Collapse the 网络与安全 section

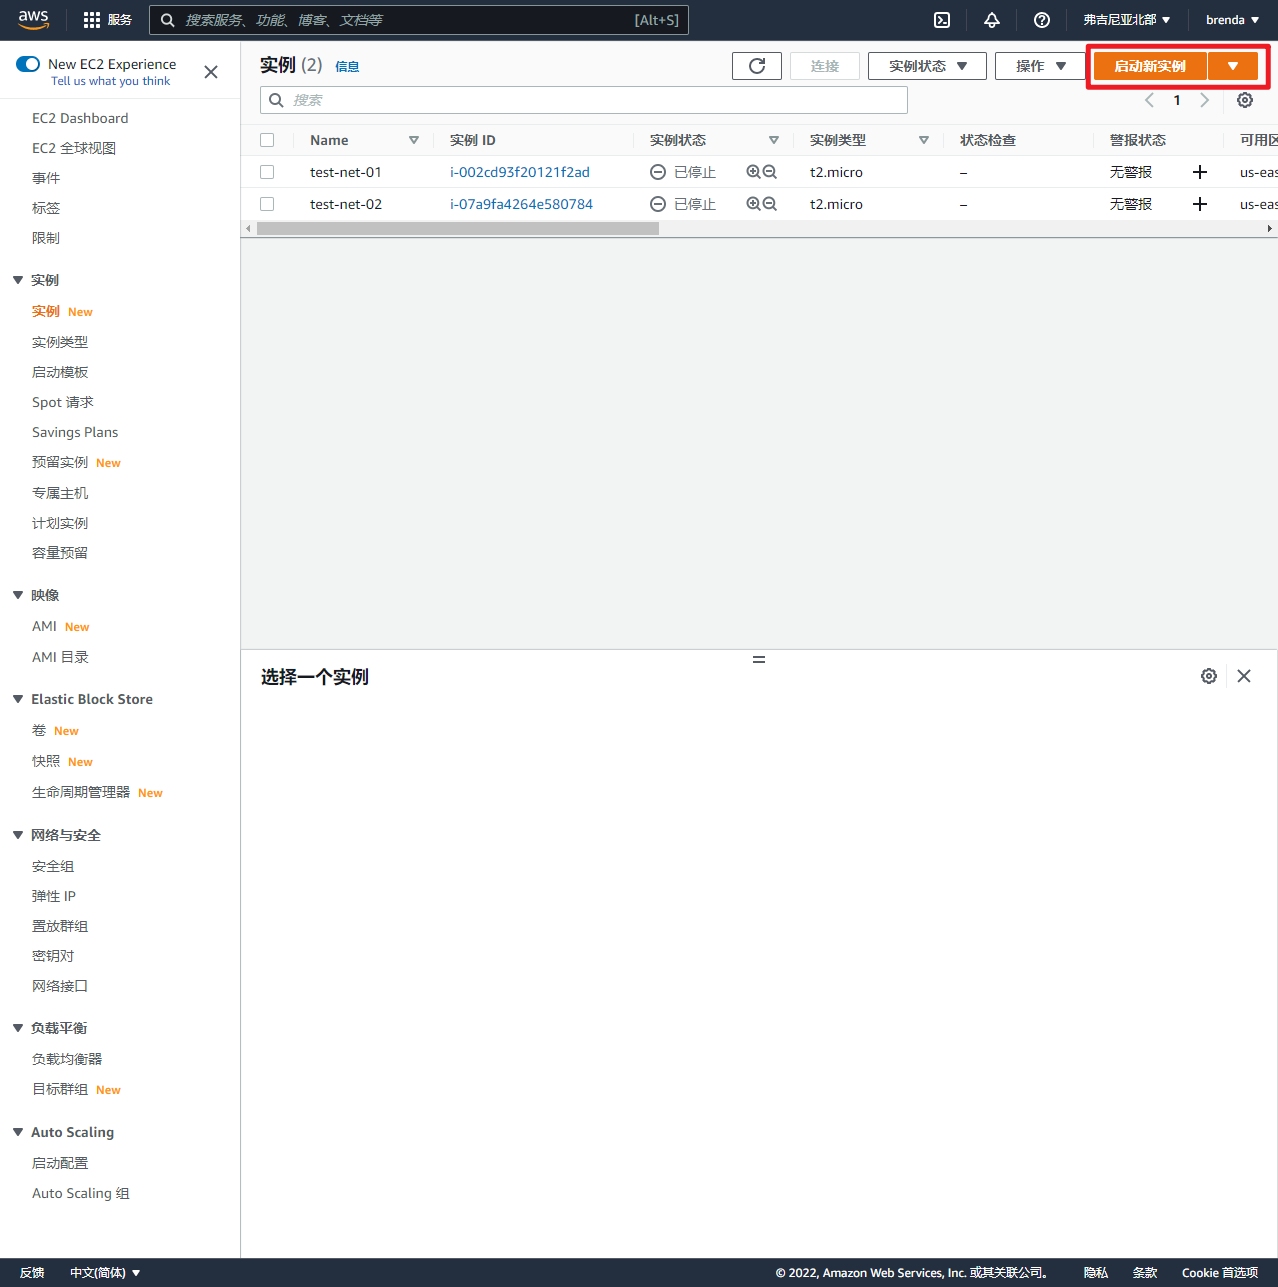tap(18, 835)
